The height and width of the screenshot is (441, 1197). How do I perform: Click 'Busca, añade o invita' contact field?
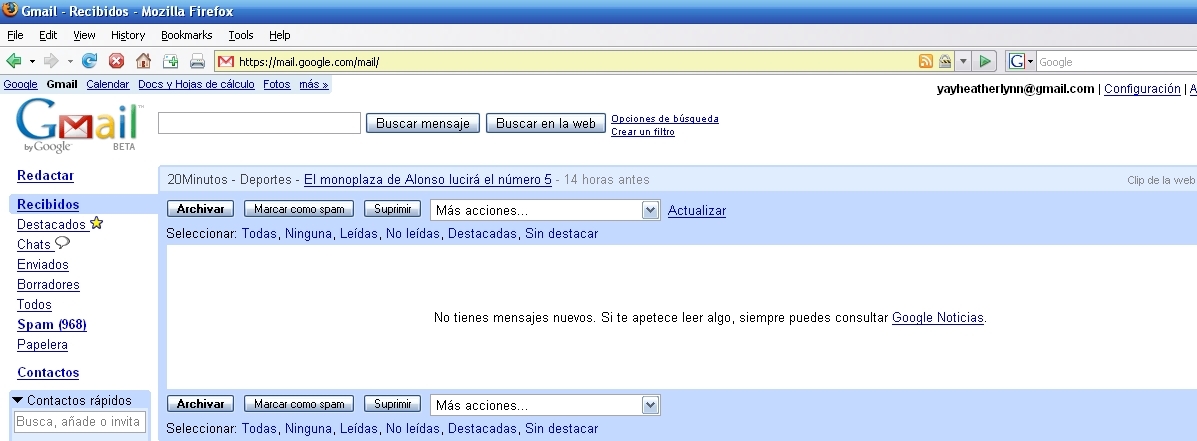(x=79, y=422)
